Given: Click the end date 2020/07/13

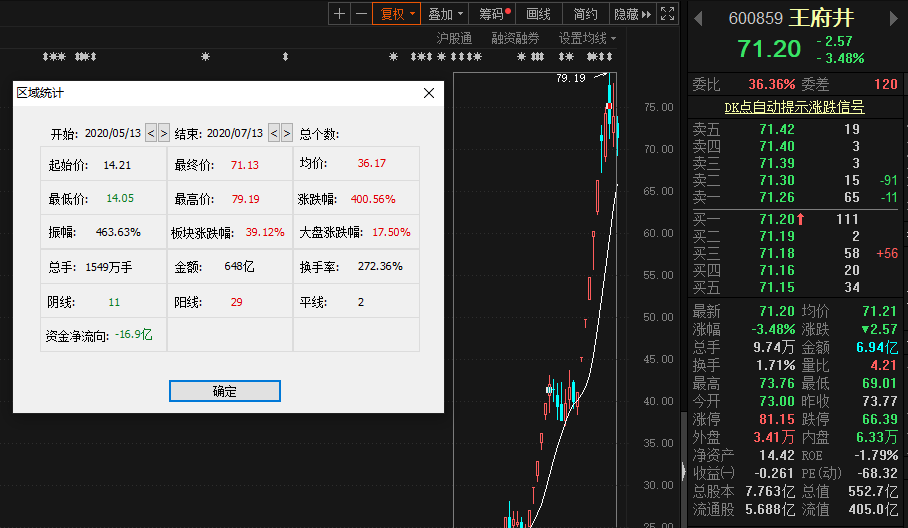Looking at the screenshot, I should (235, 133).
